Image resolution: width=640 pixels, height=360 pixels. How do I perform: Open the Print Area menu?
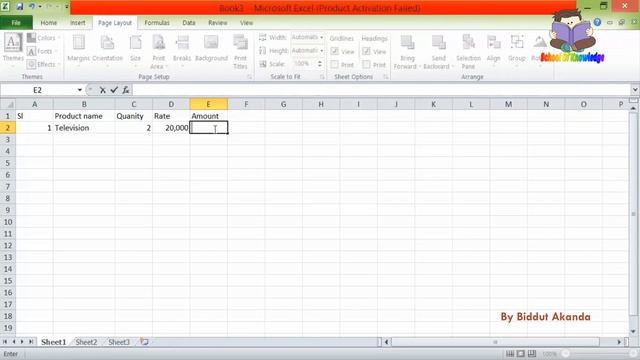point(158,51)
